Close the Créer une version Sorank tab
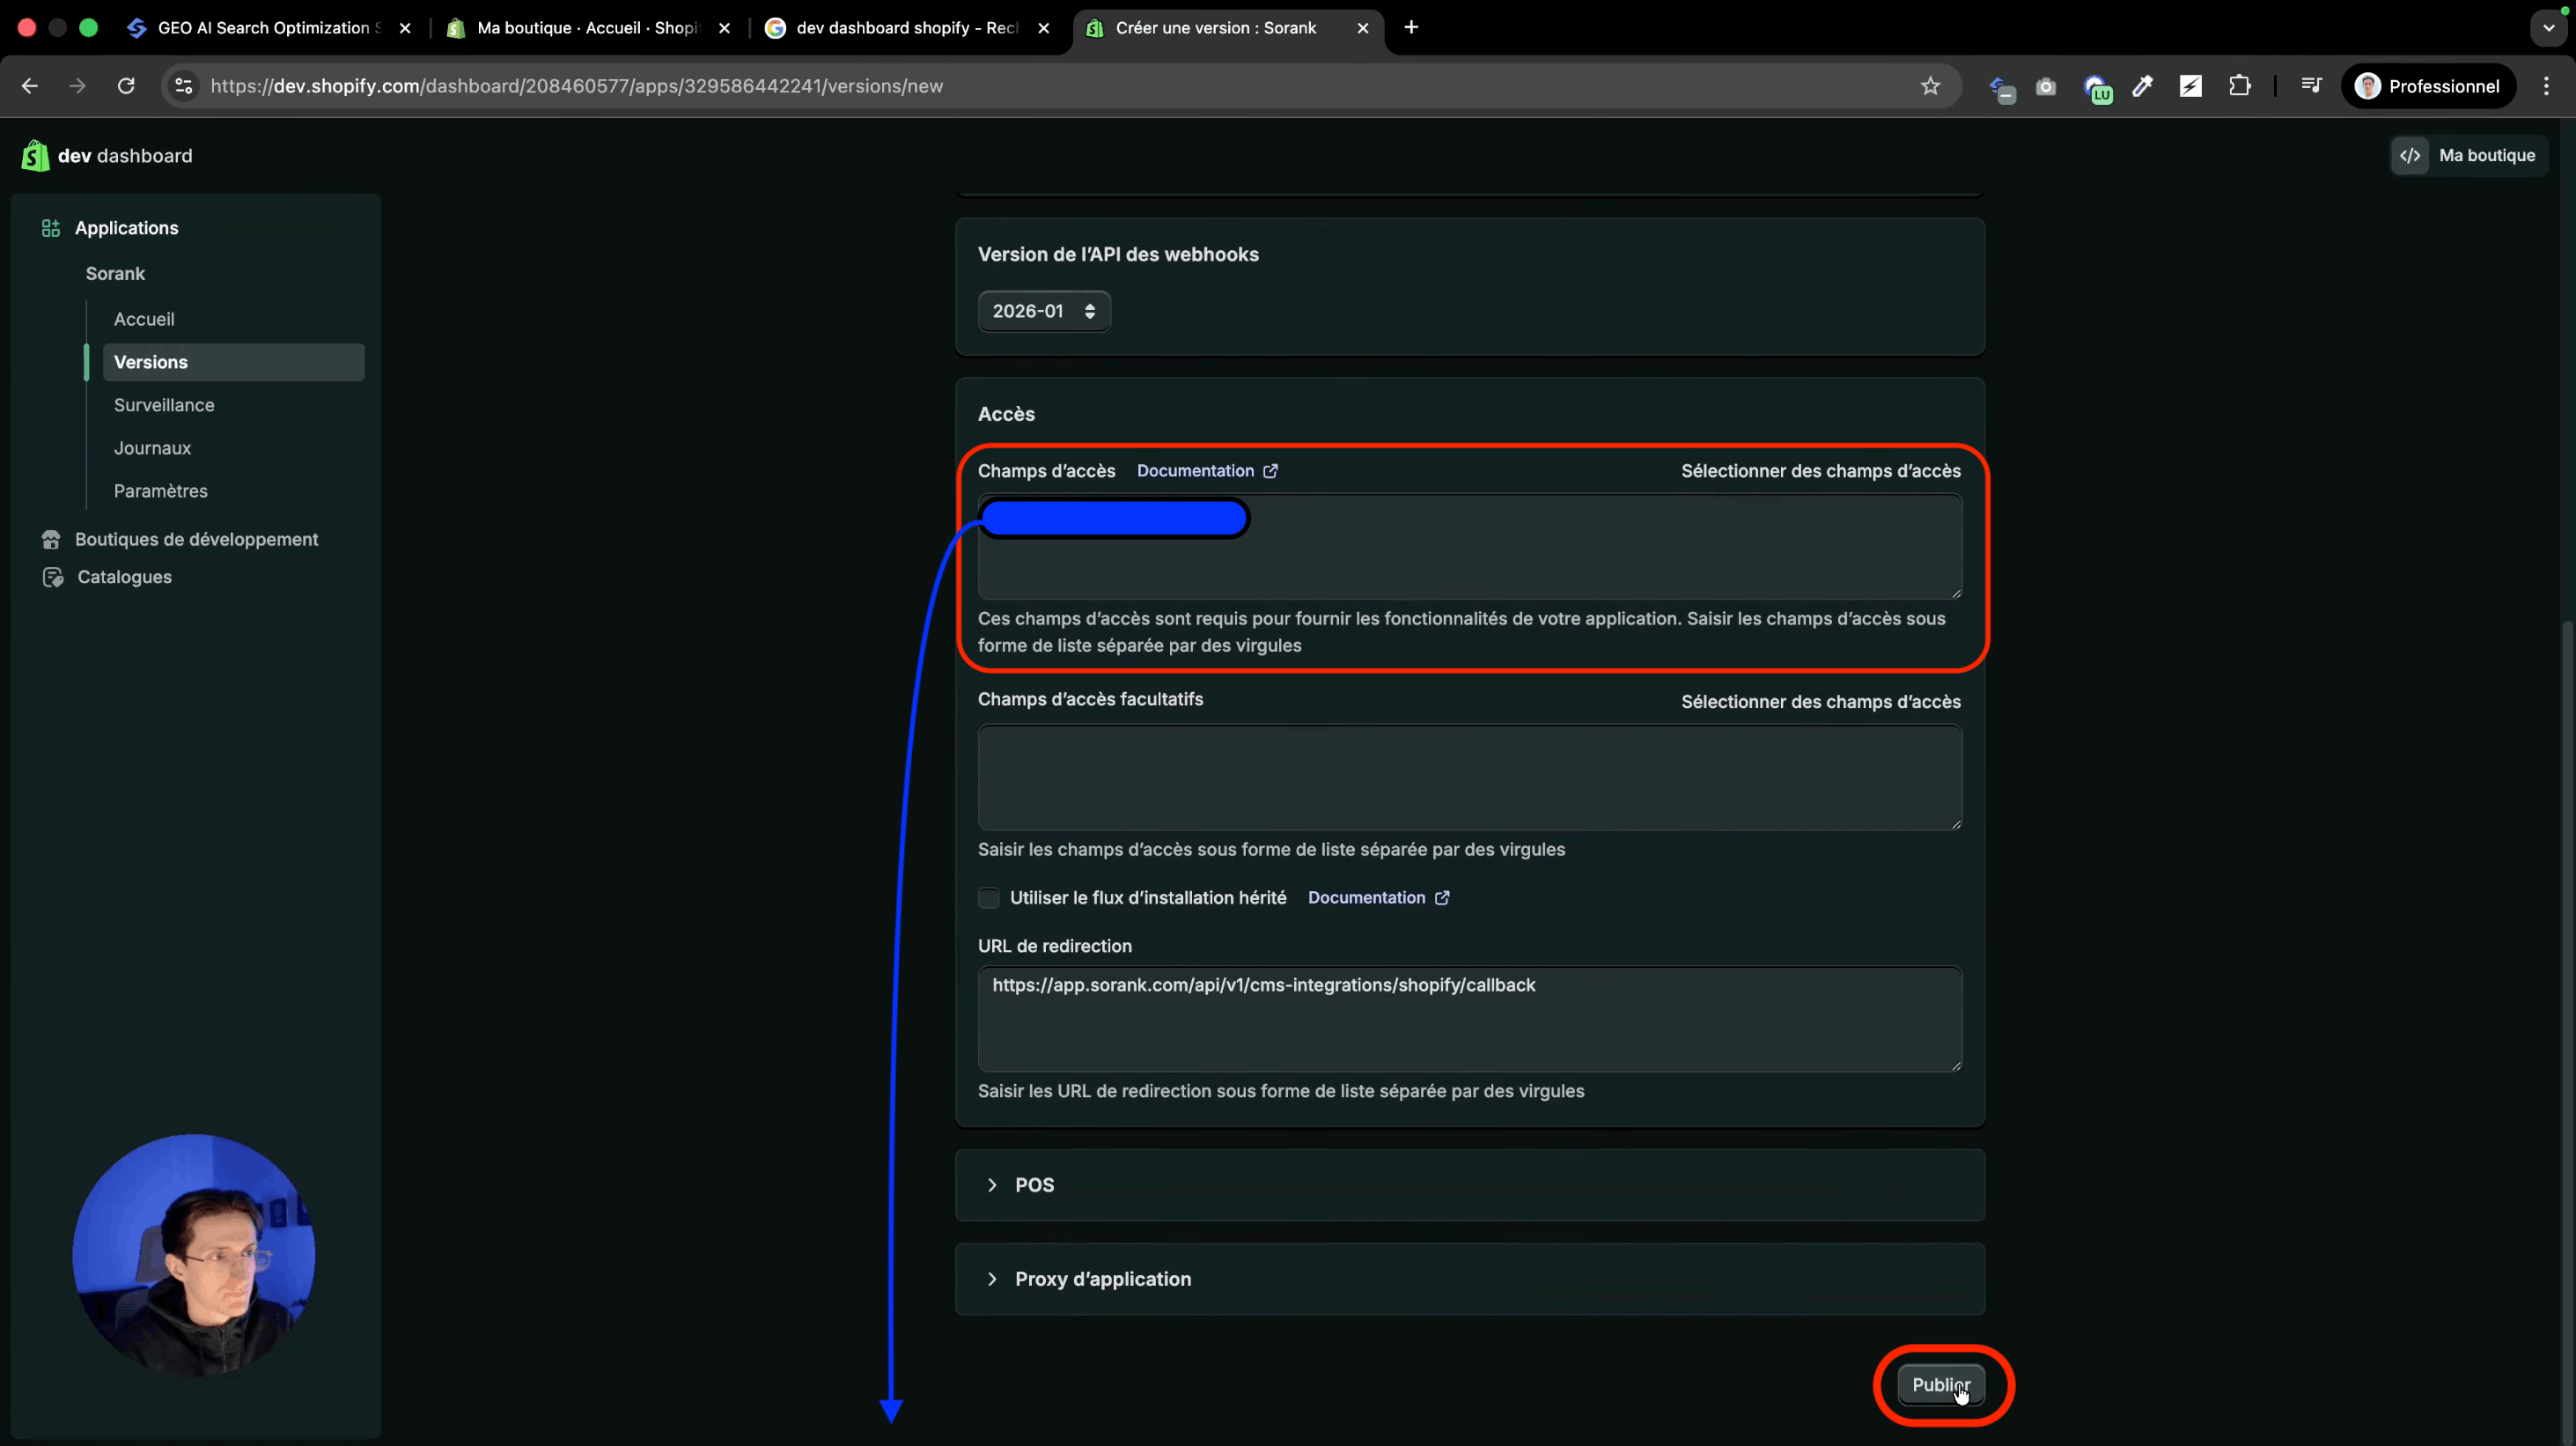 (x=1363, y=28)
